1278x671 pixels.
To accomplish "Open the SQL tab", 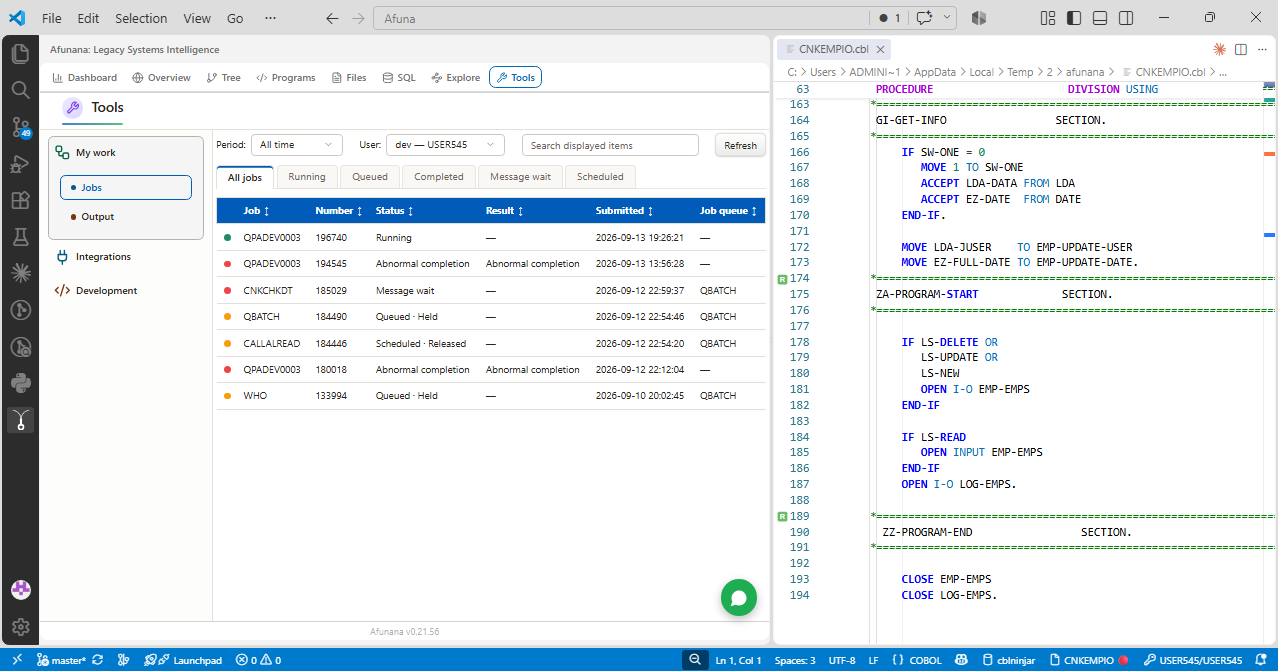I will click(x=398, y=77).
